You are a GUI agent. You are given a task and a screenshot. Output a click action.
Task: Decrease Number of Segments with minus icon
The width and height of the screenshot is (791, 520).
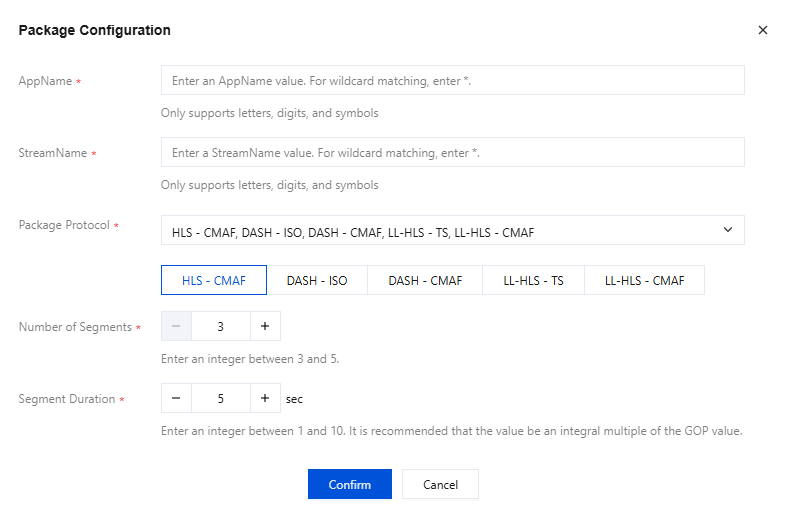pyautogui.click(x=176, y=326)
